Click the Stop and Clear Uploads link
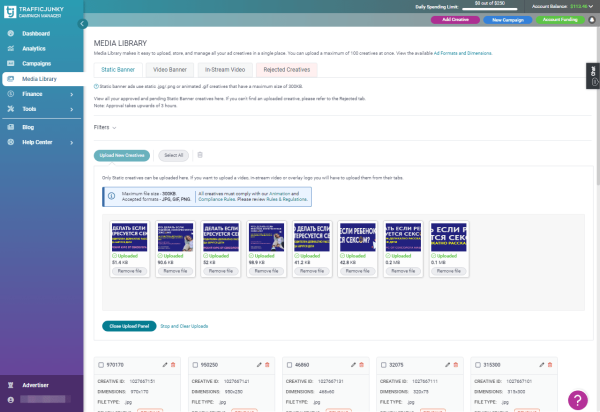 [x=184, y=326]
